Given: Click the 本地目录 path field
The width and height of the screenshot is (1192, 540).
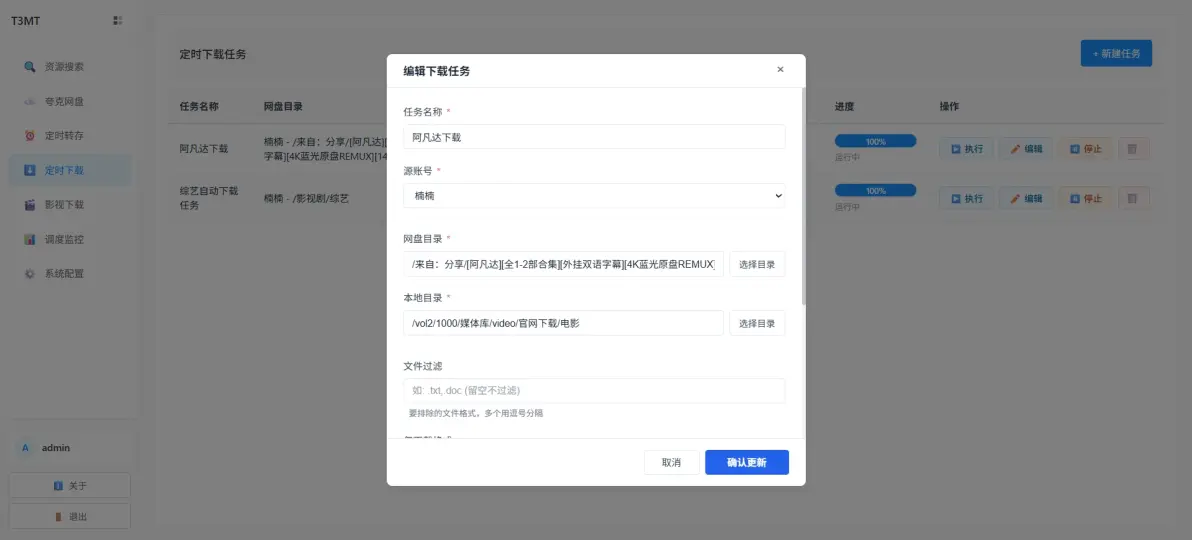Looking at the screenshot, I should [563, 322].
